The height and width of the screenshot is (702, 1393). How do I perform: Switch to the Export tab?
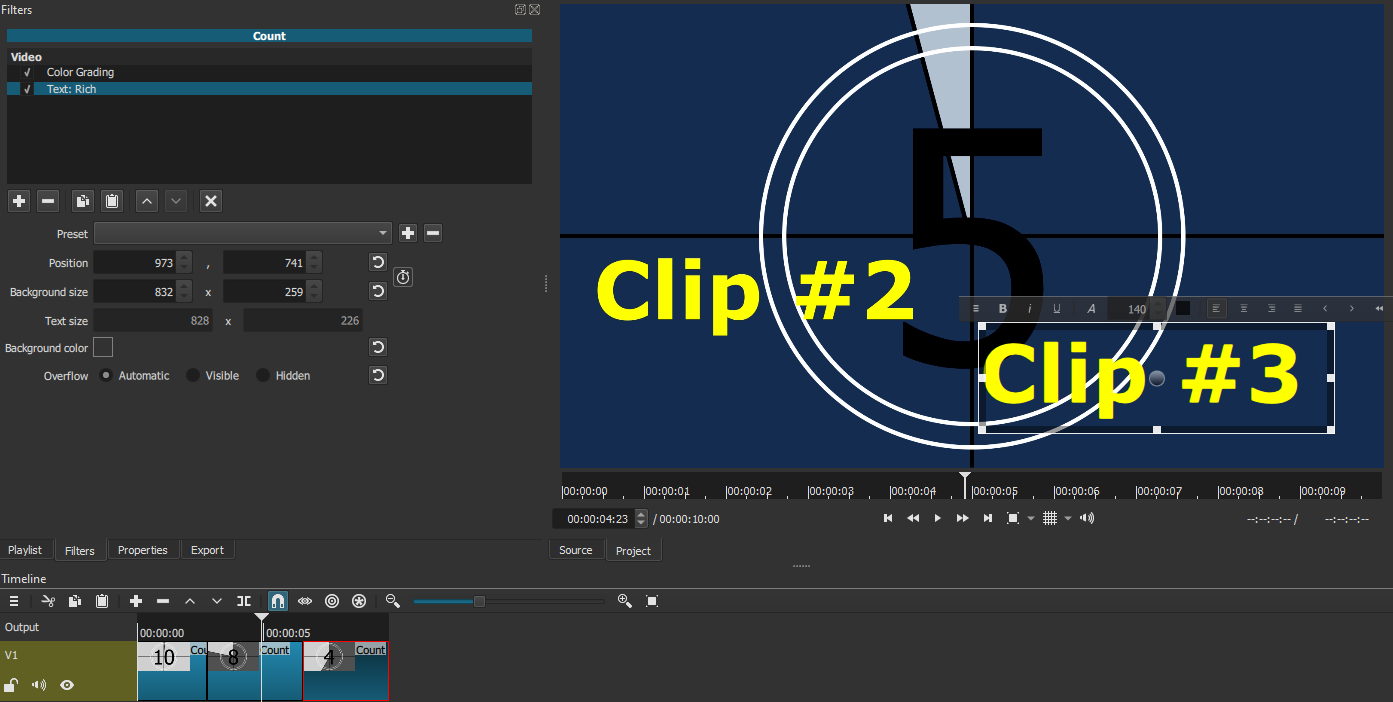point(207,549)
